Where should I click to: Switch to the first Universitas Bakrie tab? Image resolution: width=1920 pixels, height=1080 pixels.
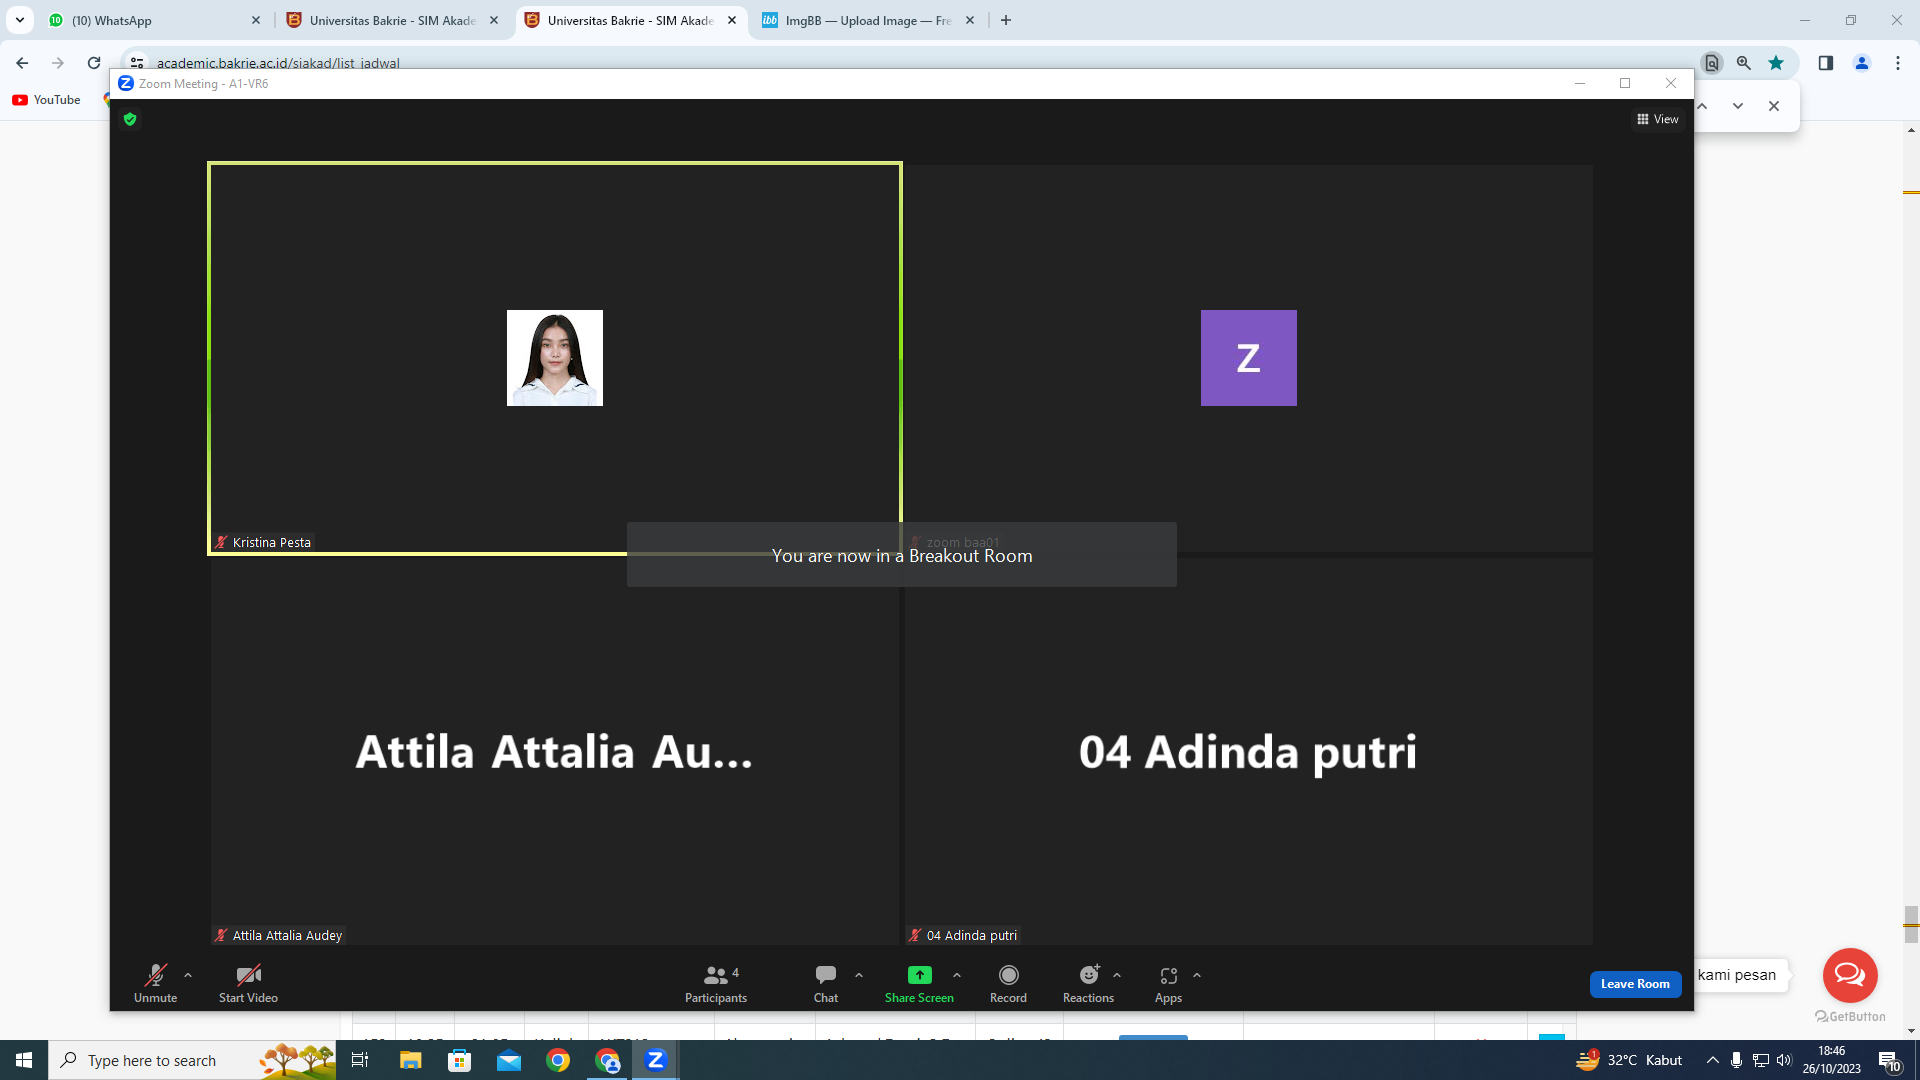coord(392,20)
